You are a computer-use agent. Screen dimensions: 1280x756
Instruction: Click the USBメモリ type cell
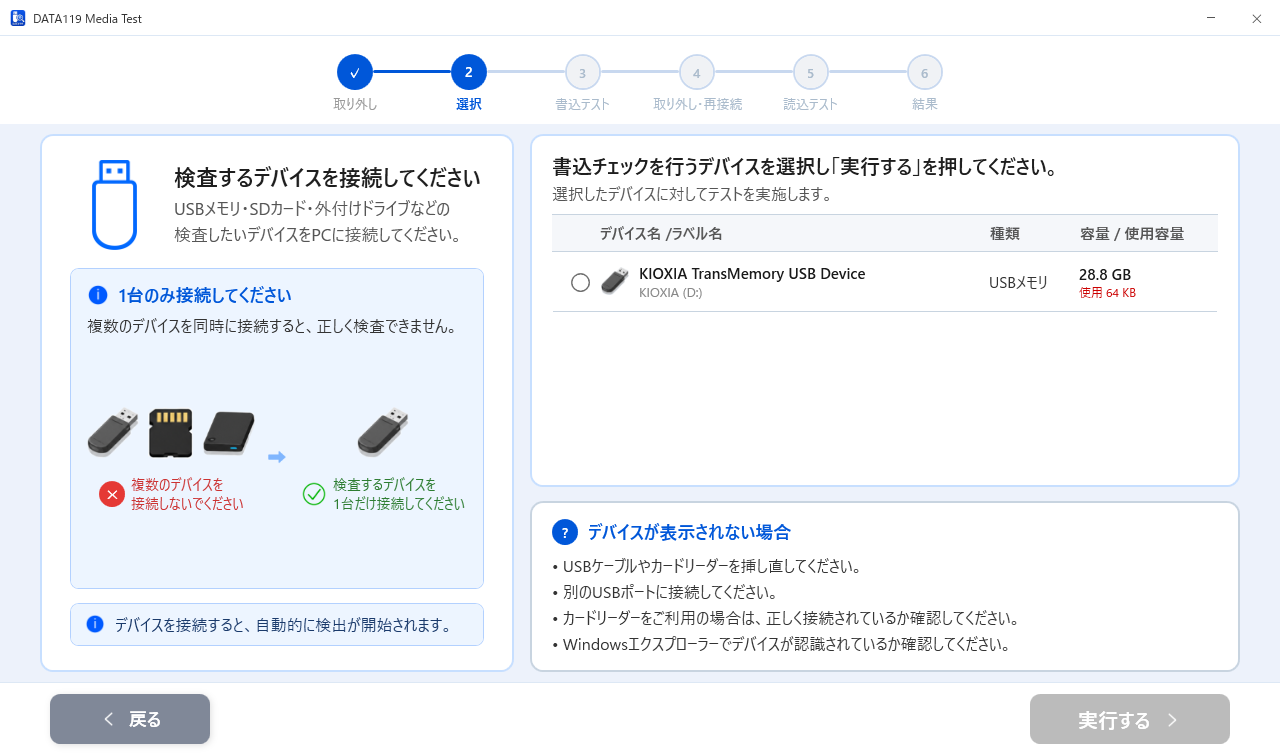click(1018, 283)
